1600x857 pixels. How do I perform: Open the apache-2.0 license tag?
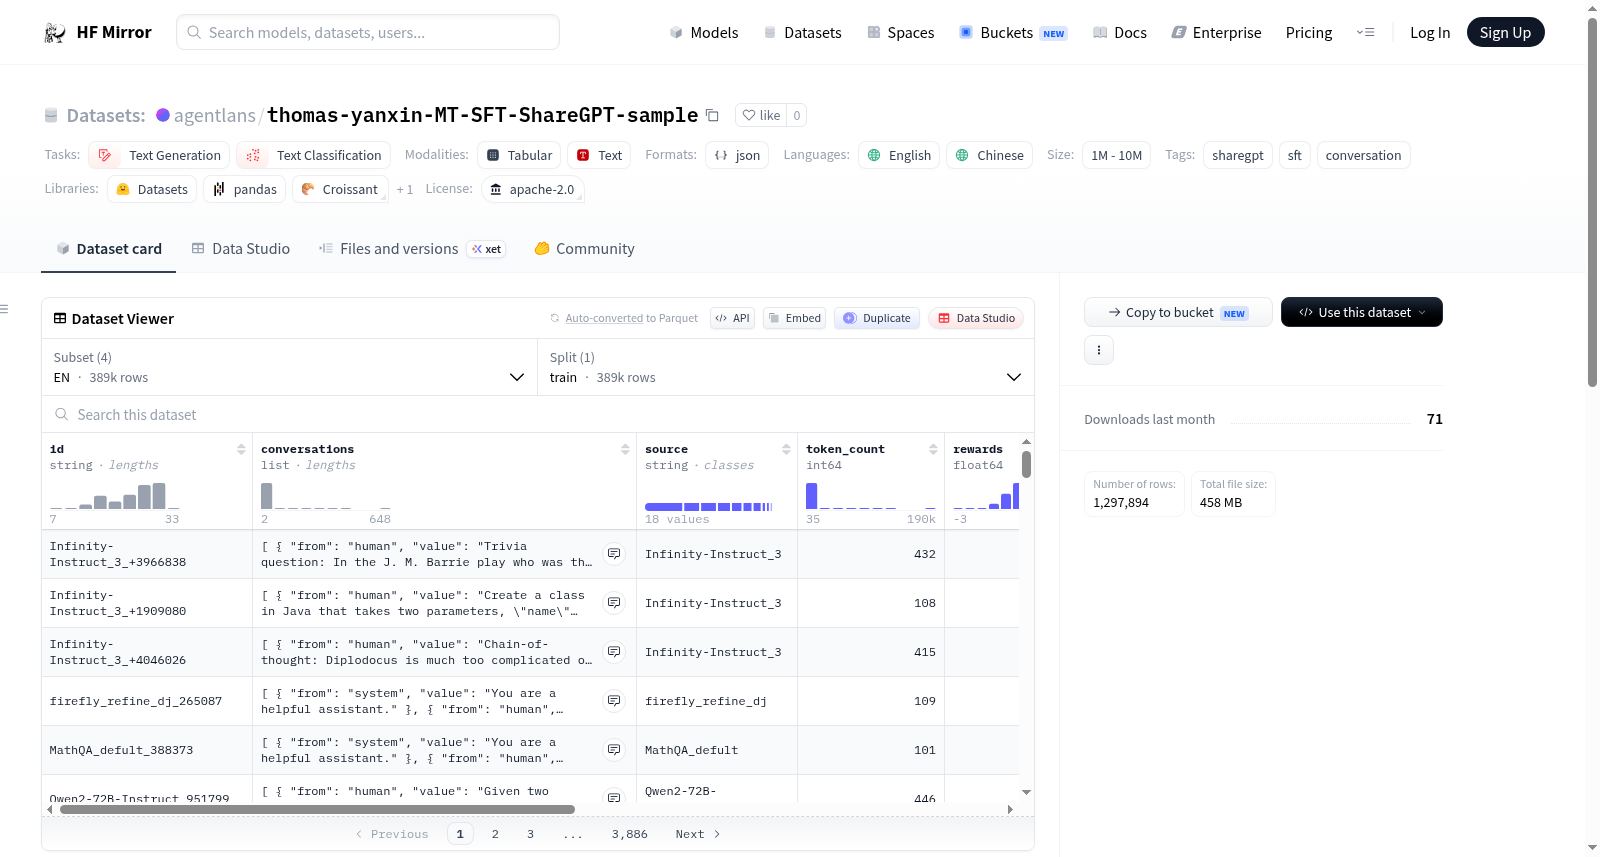click(x=532, y=189)
